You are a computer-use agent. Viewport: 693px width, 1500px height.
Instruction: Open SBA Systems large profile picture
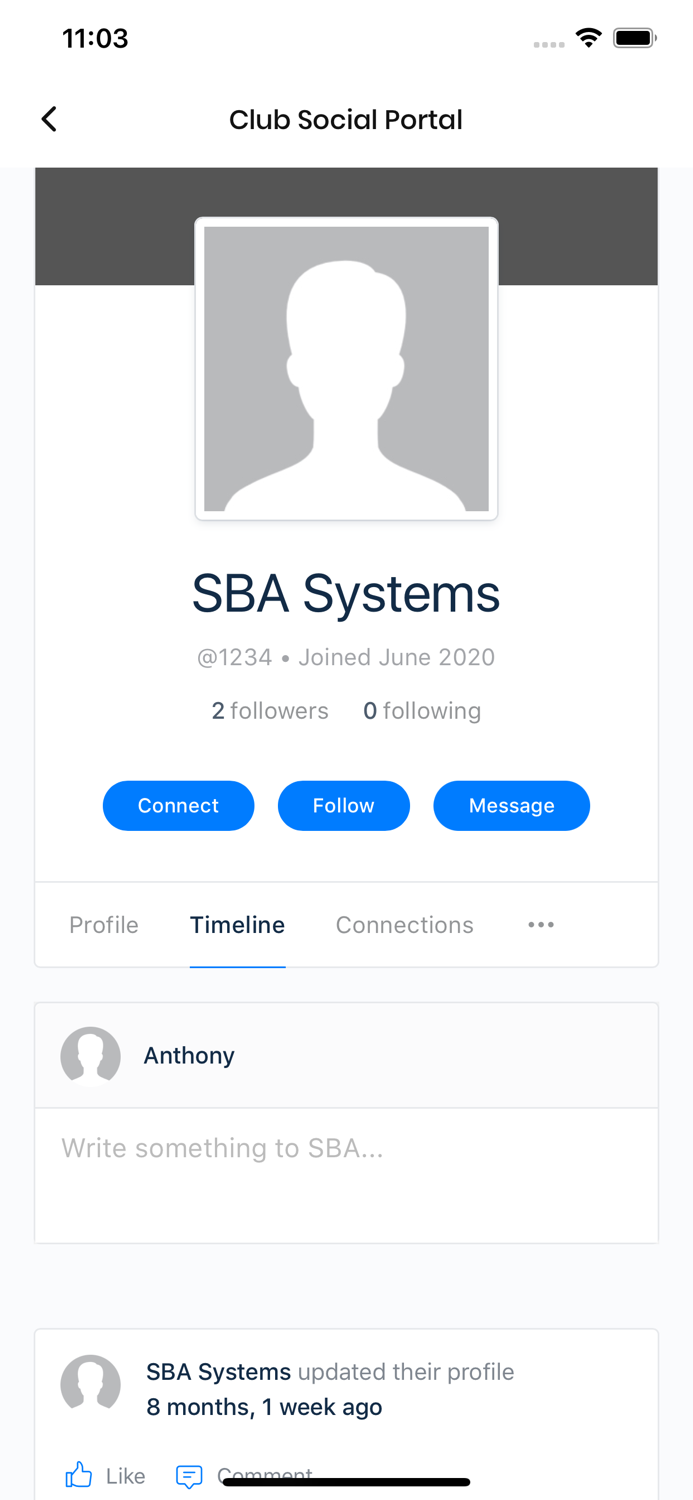(x=346, y=369)
